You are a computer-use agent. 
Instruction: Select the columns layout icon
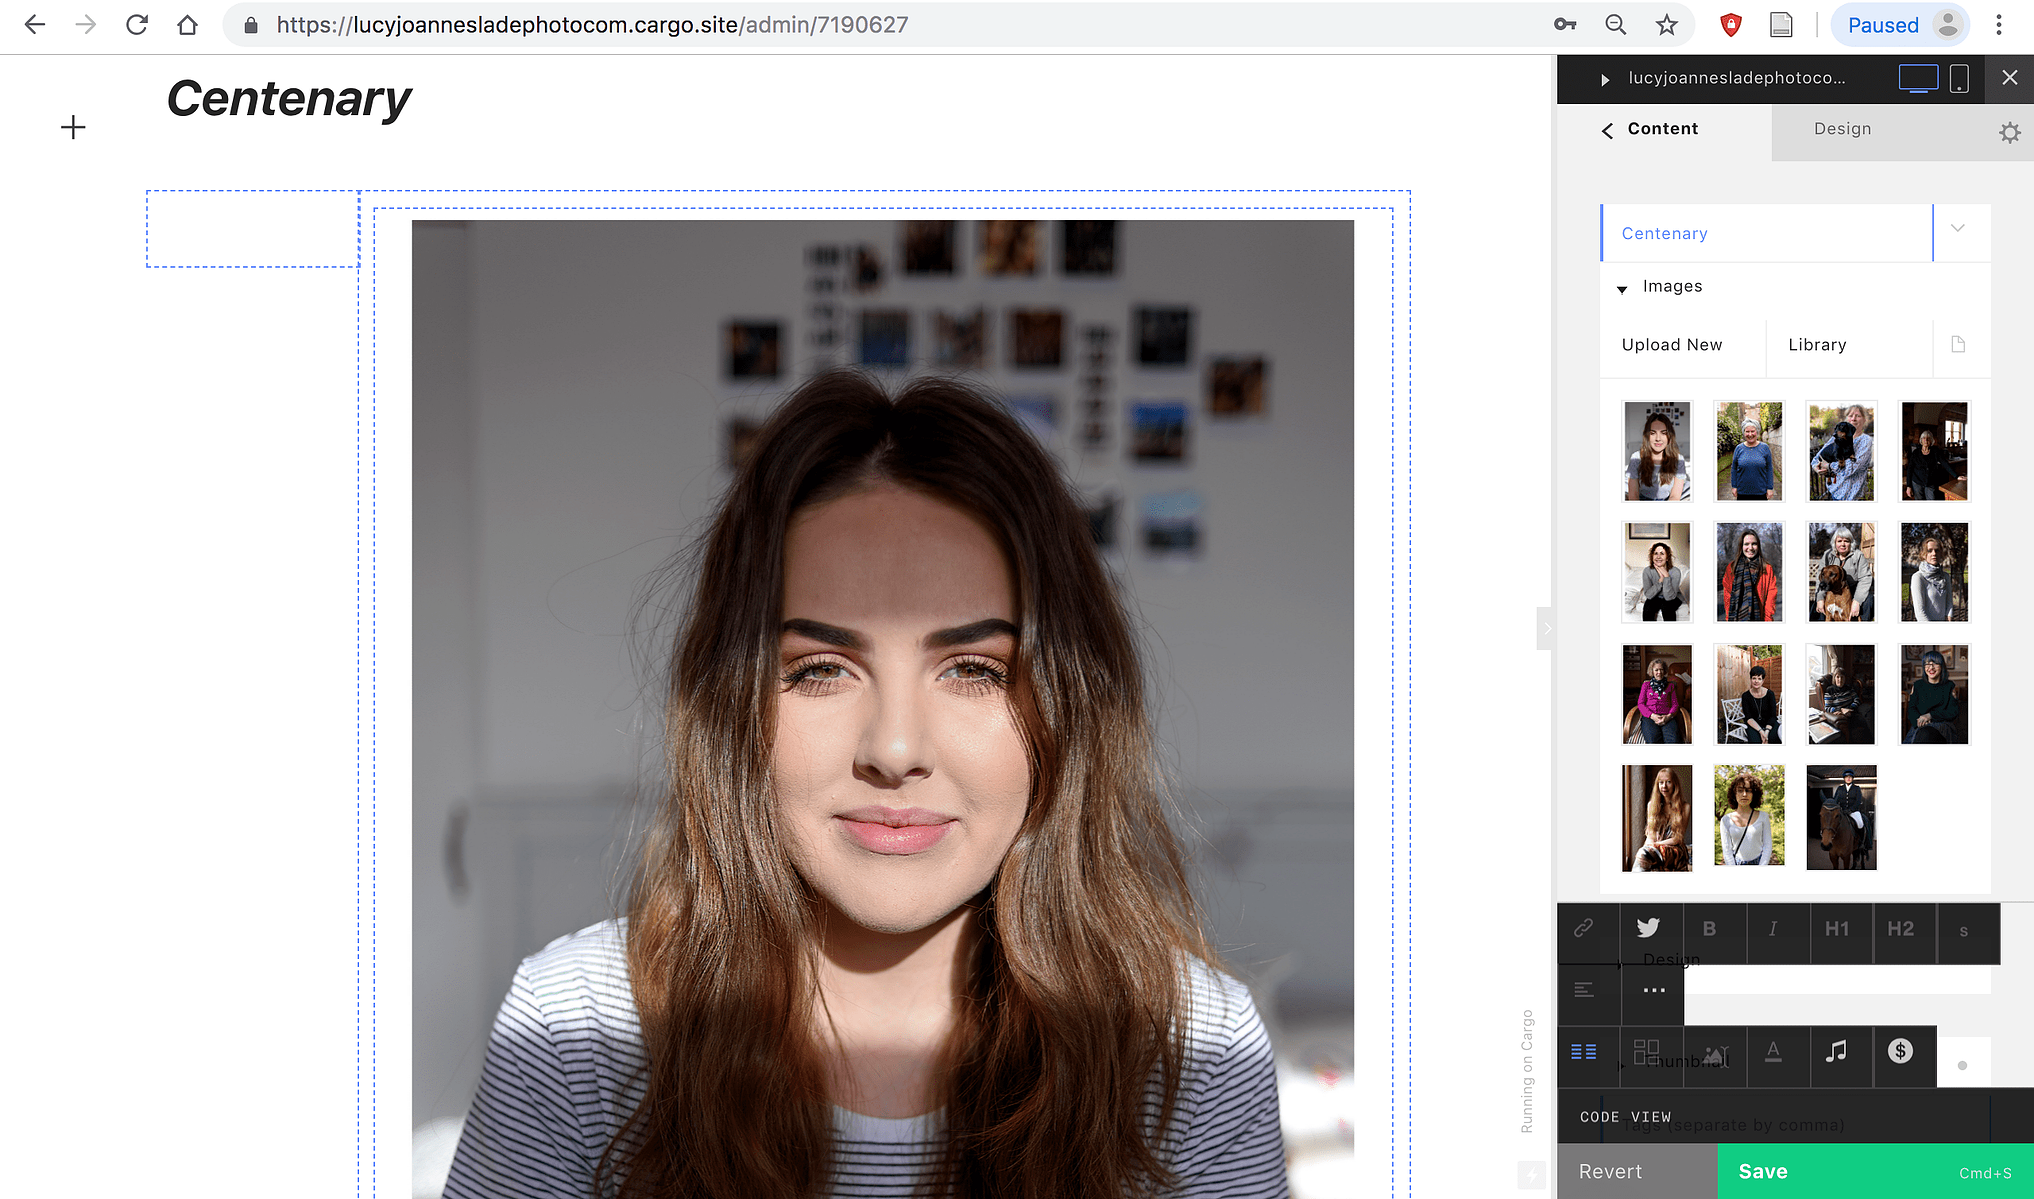tap(1584, 1052)
